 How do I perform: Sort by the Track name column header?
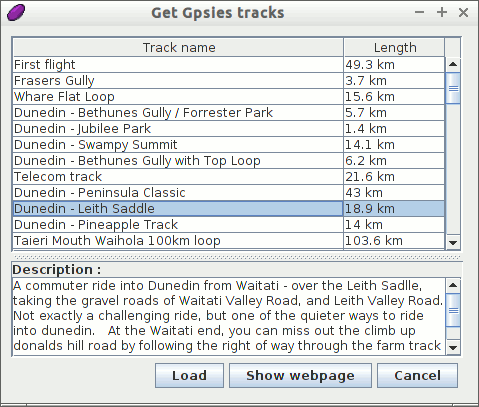click(x=178, y=47)
